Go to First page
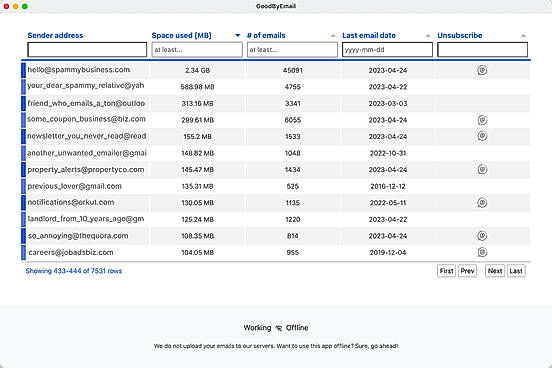Image resolution: width=552 pixels, height=368 pixels. [x=446, y=271]
